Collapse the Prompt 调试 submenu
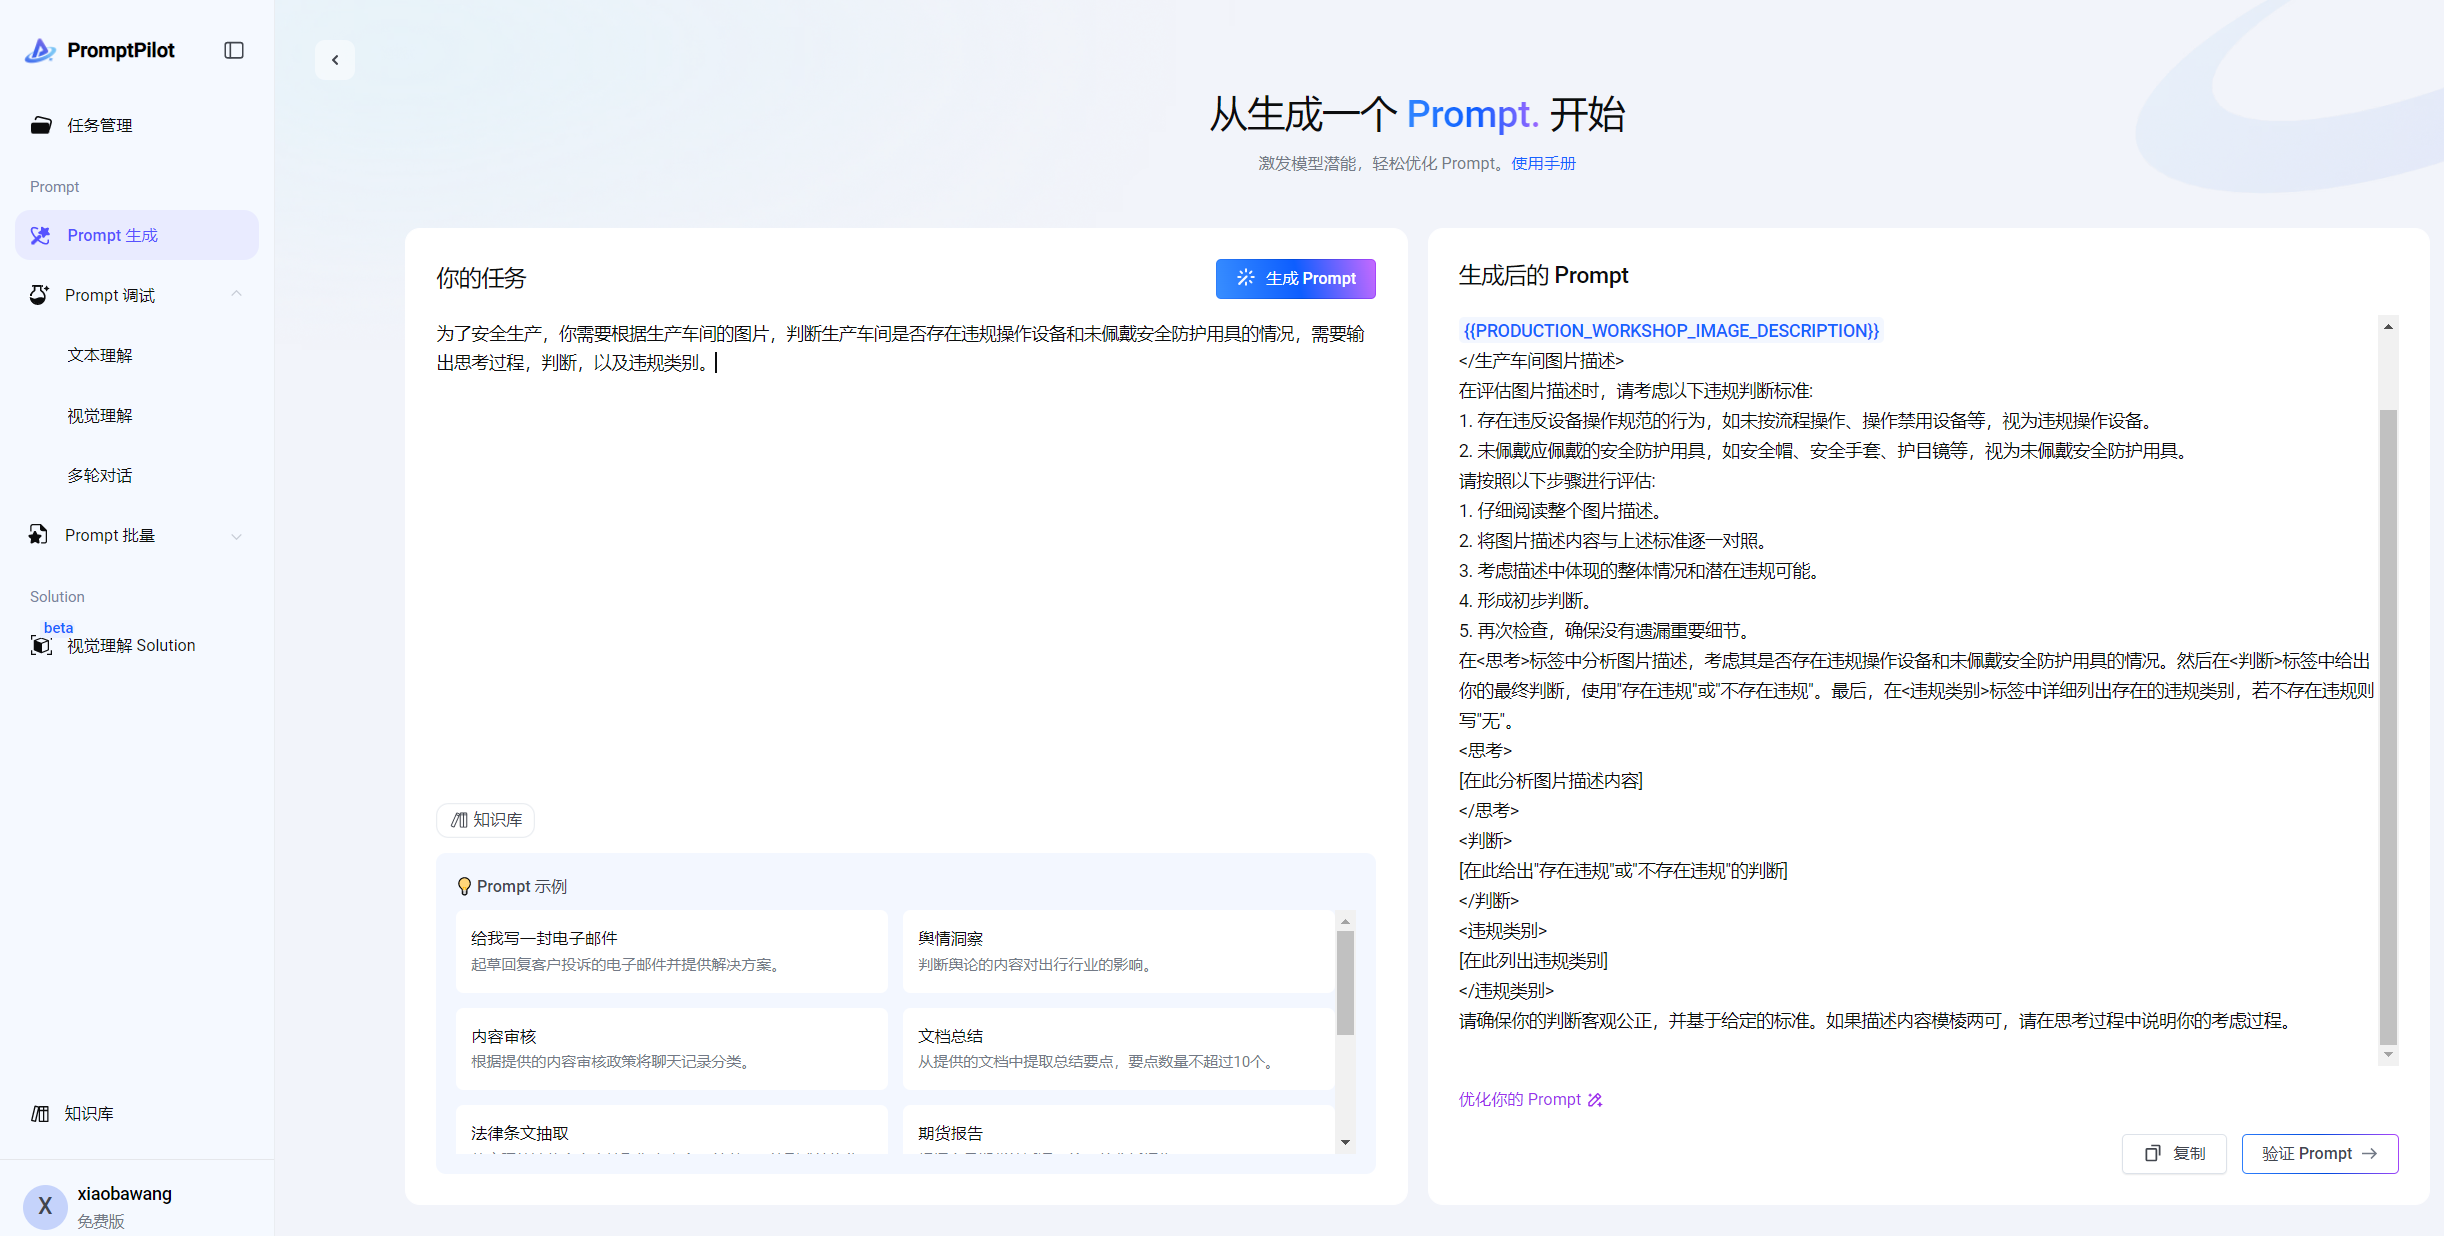 pos(237,294)
